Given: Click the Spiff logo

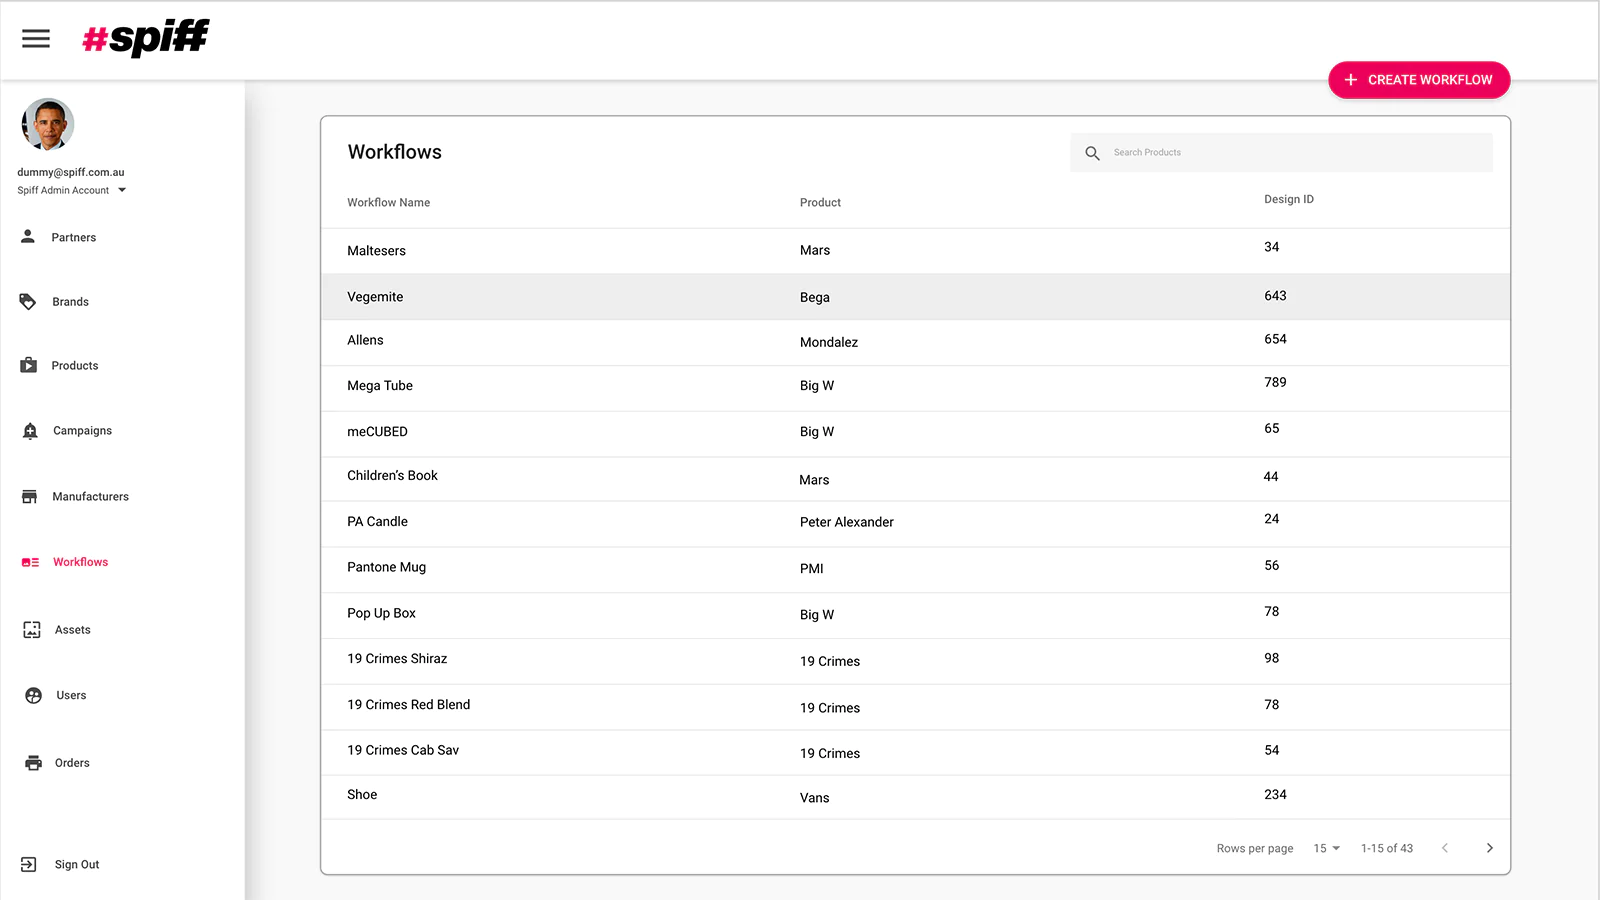Looking at the screenshot, I should [x=146, y=38].
